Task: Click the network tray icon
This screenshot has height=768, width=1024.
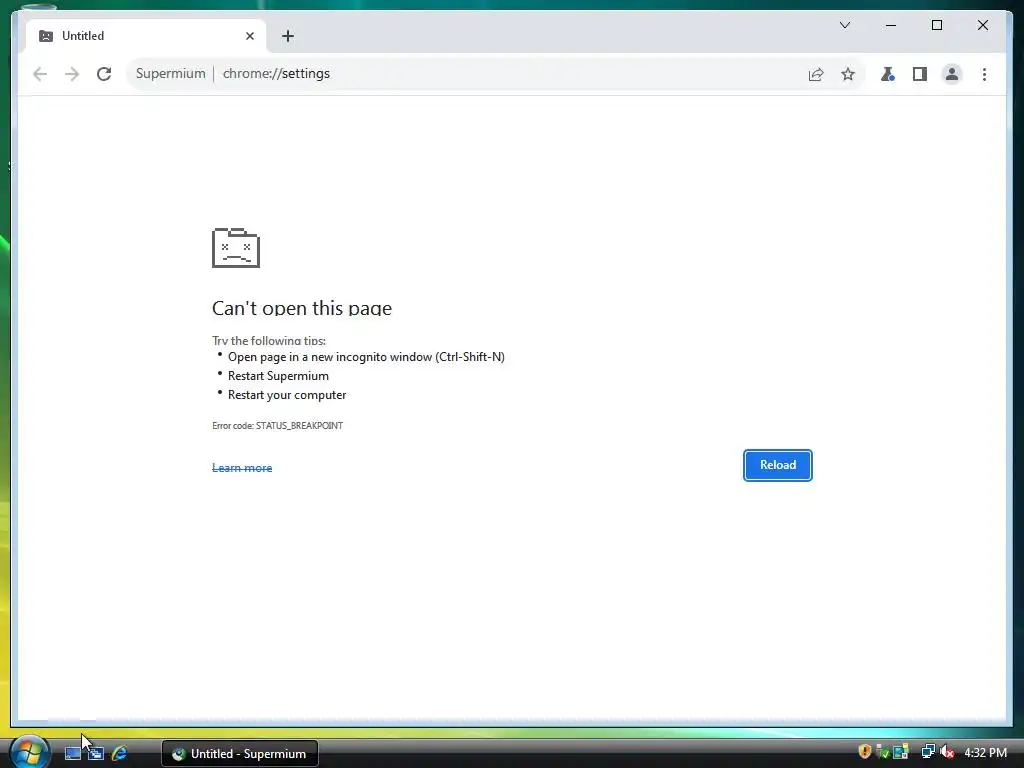Action: pos(927,752)
